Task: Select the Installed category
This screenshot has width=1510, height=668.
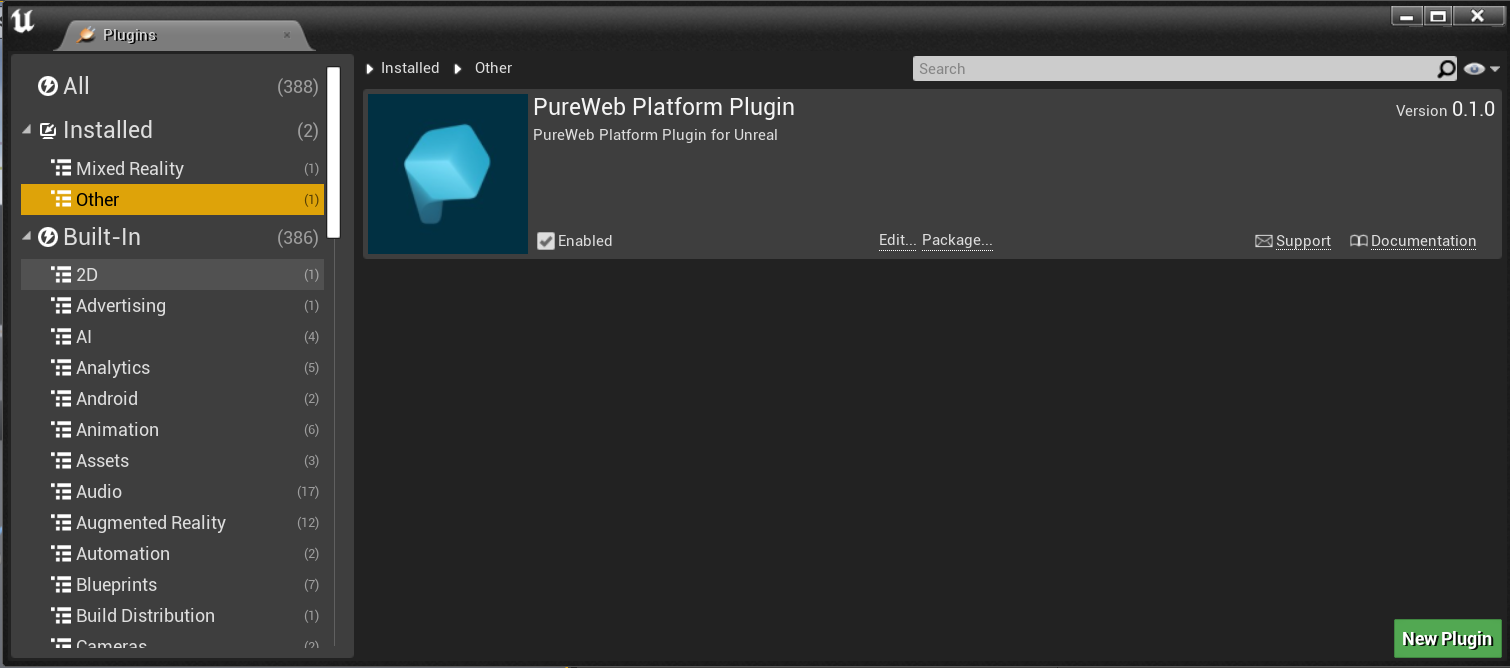Action: coord(172,130)
